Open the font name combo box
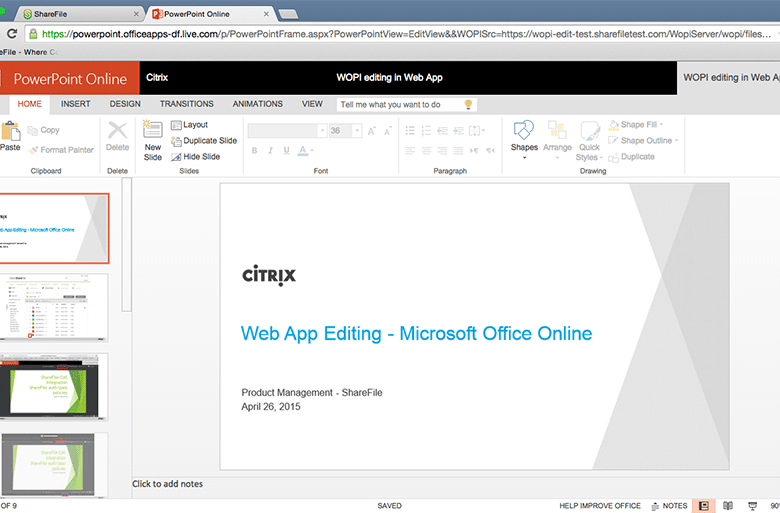The height and width of the screenshot is (513, 780). pyautogui.click(x=287, y=131)
